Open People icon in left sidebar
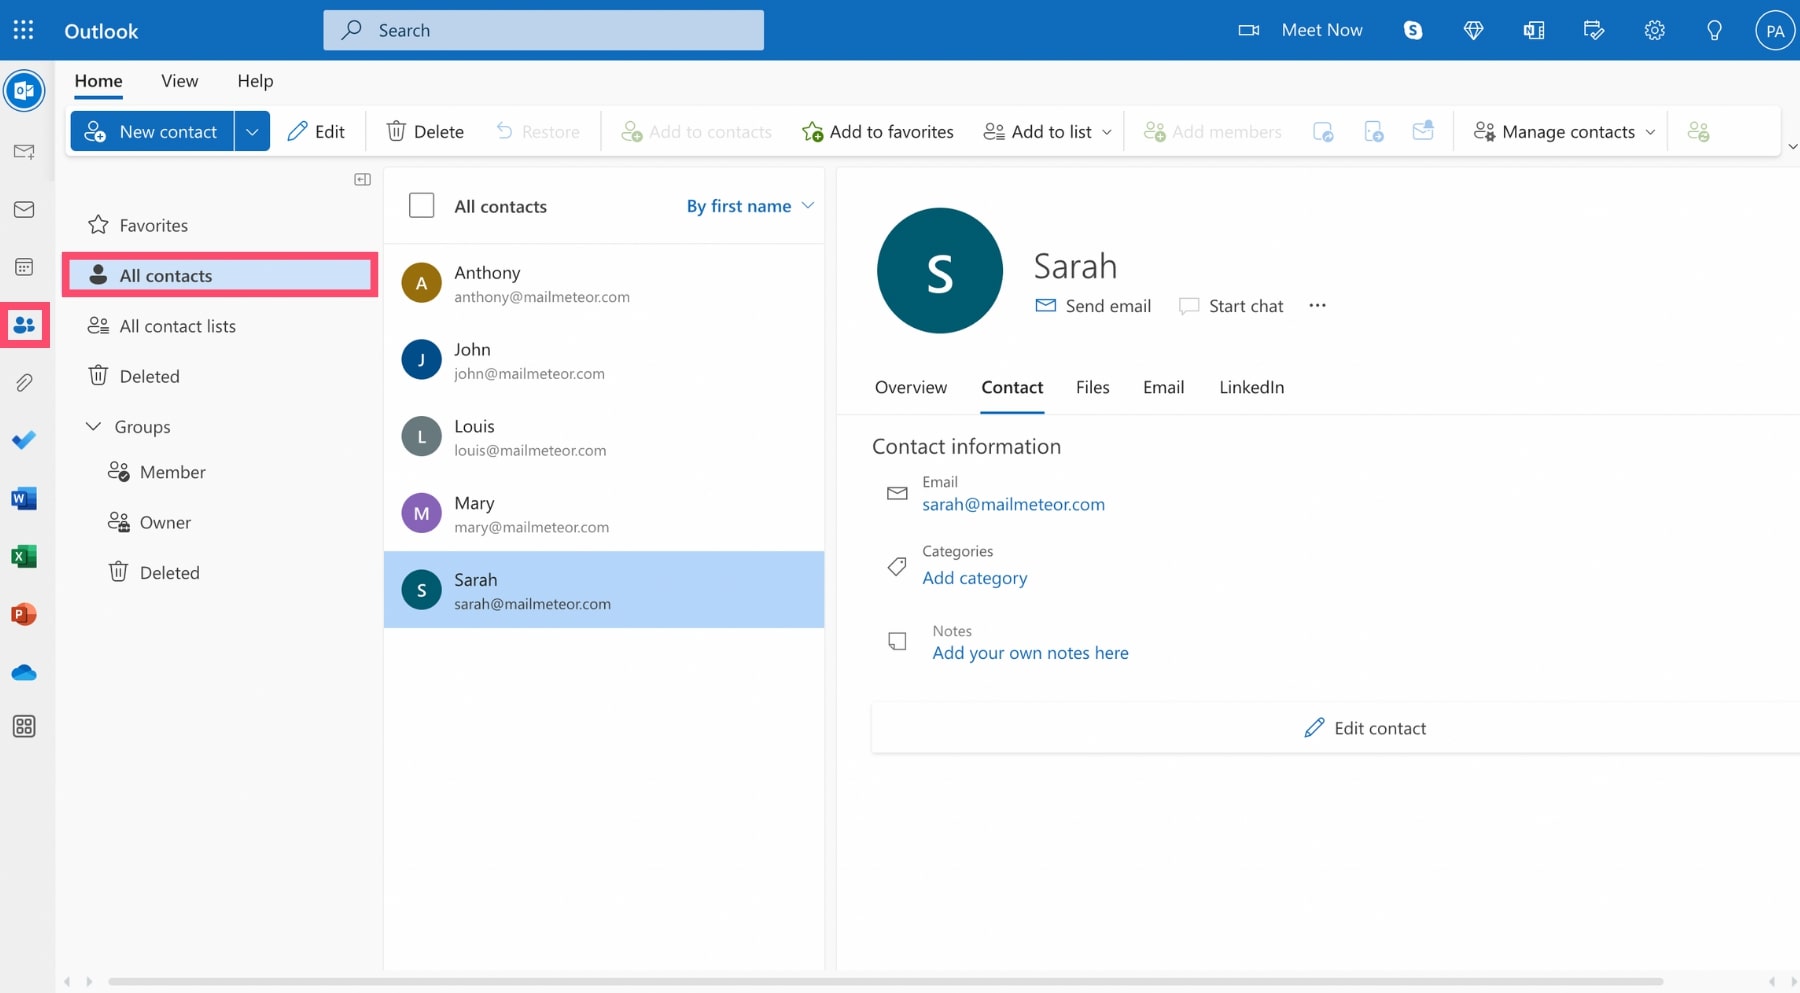1800x993 pixels. pyautogui.click(x=24, y=325)
